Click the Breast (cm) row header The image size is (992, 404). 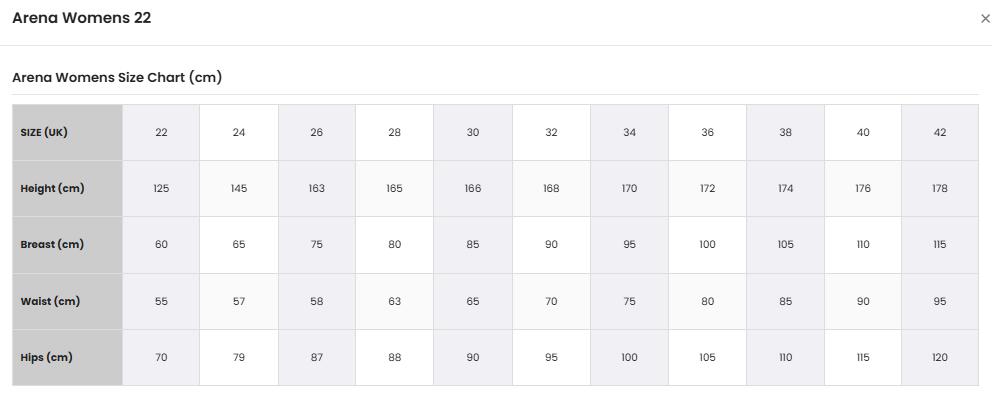point(67,245)
